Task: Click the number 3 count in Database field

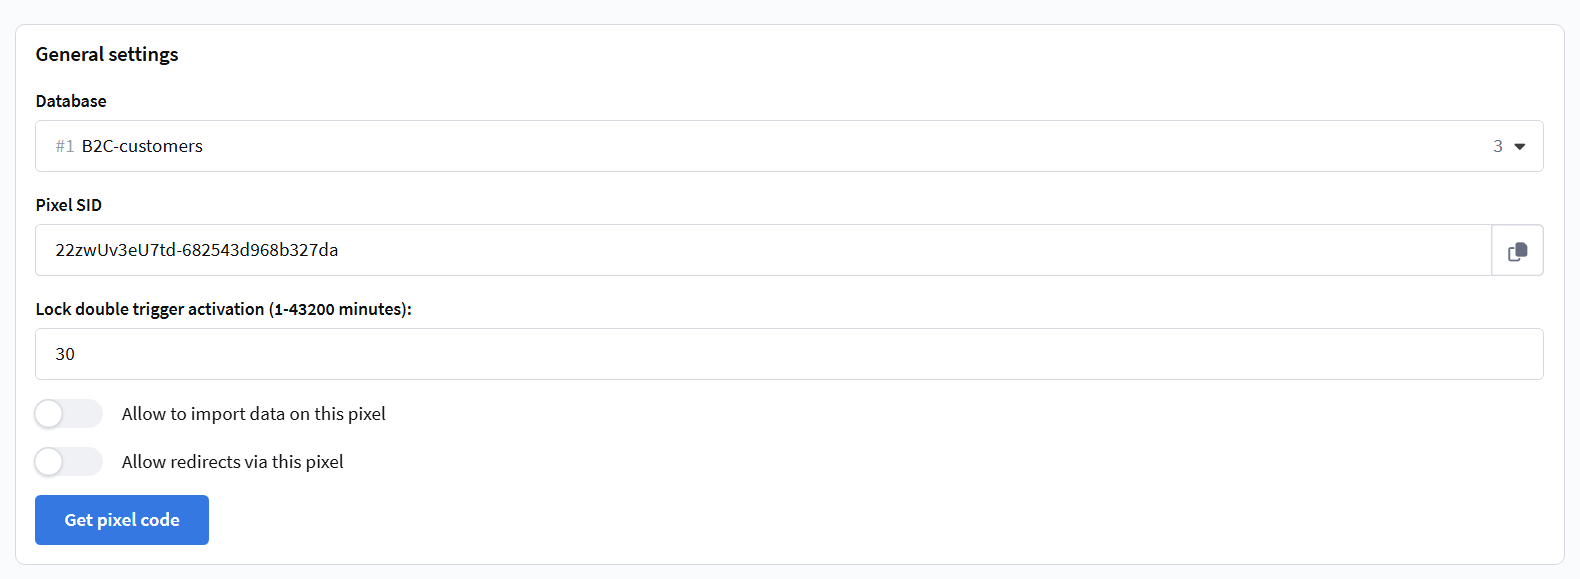Action: [x=1498, y=146]
